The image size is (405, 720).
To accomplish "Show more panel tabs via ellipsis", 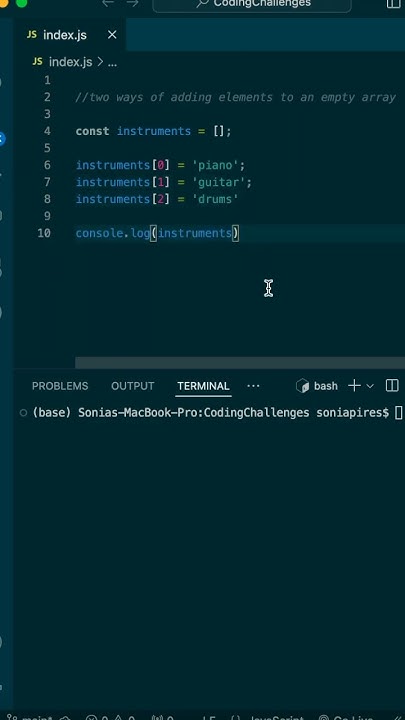I will pyautogui.click(x=253, y=386).
